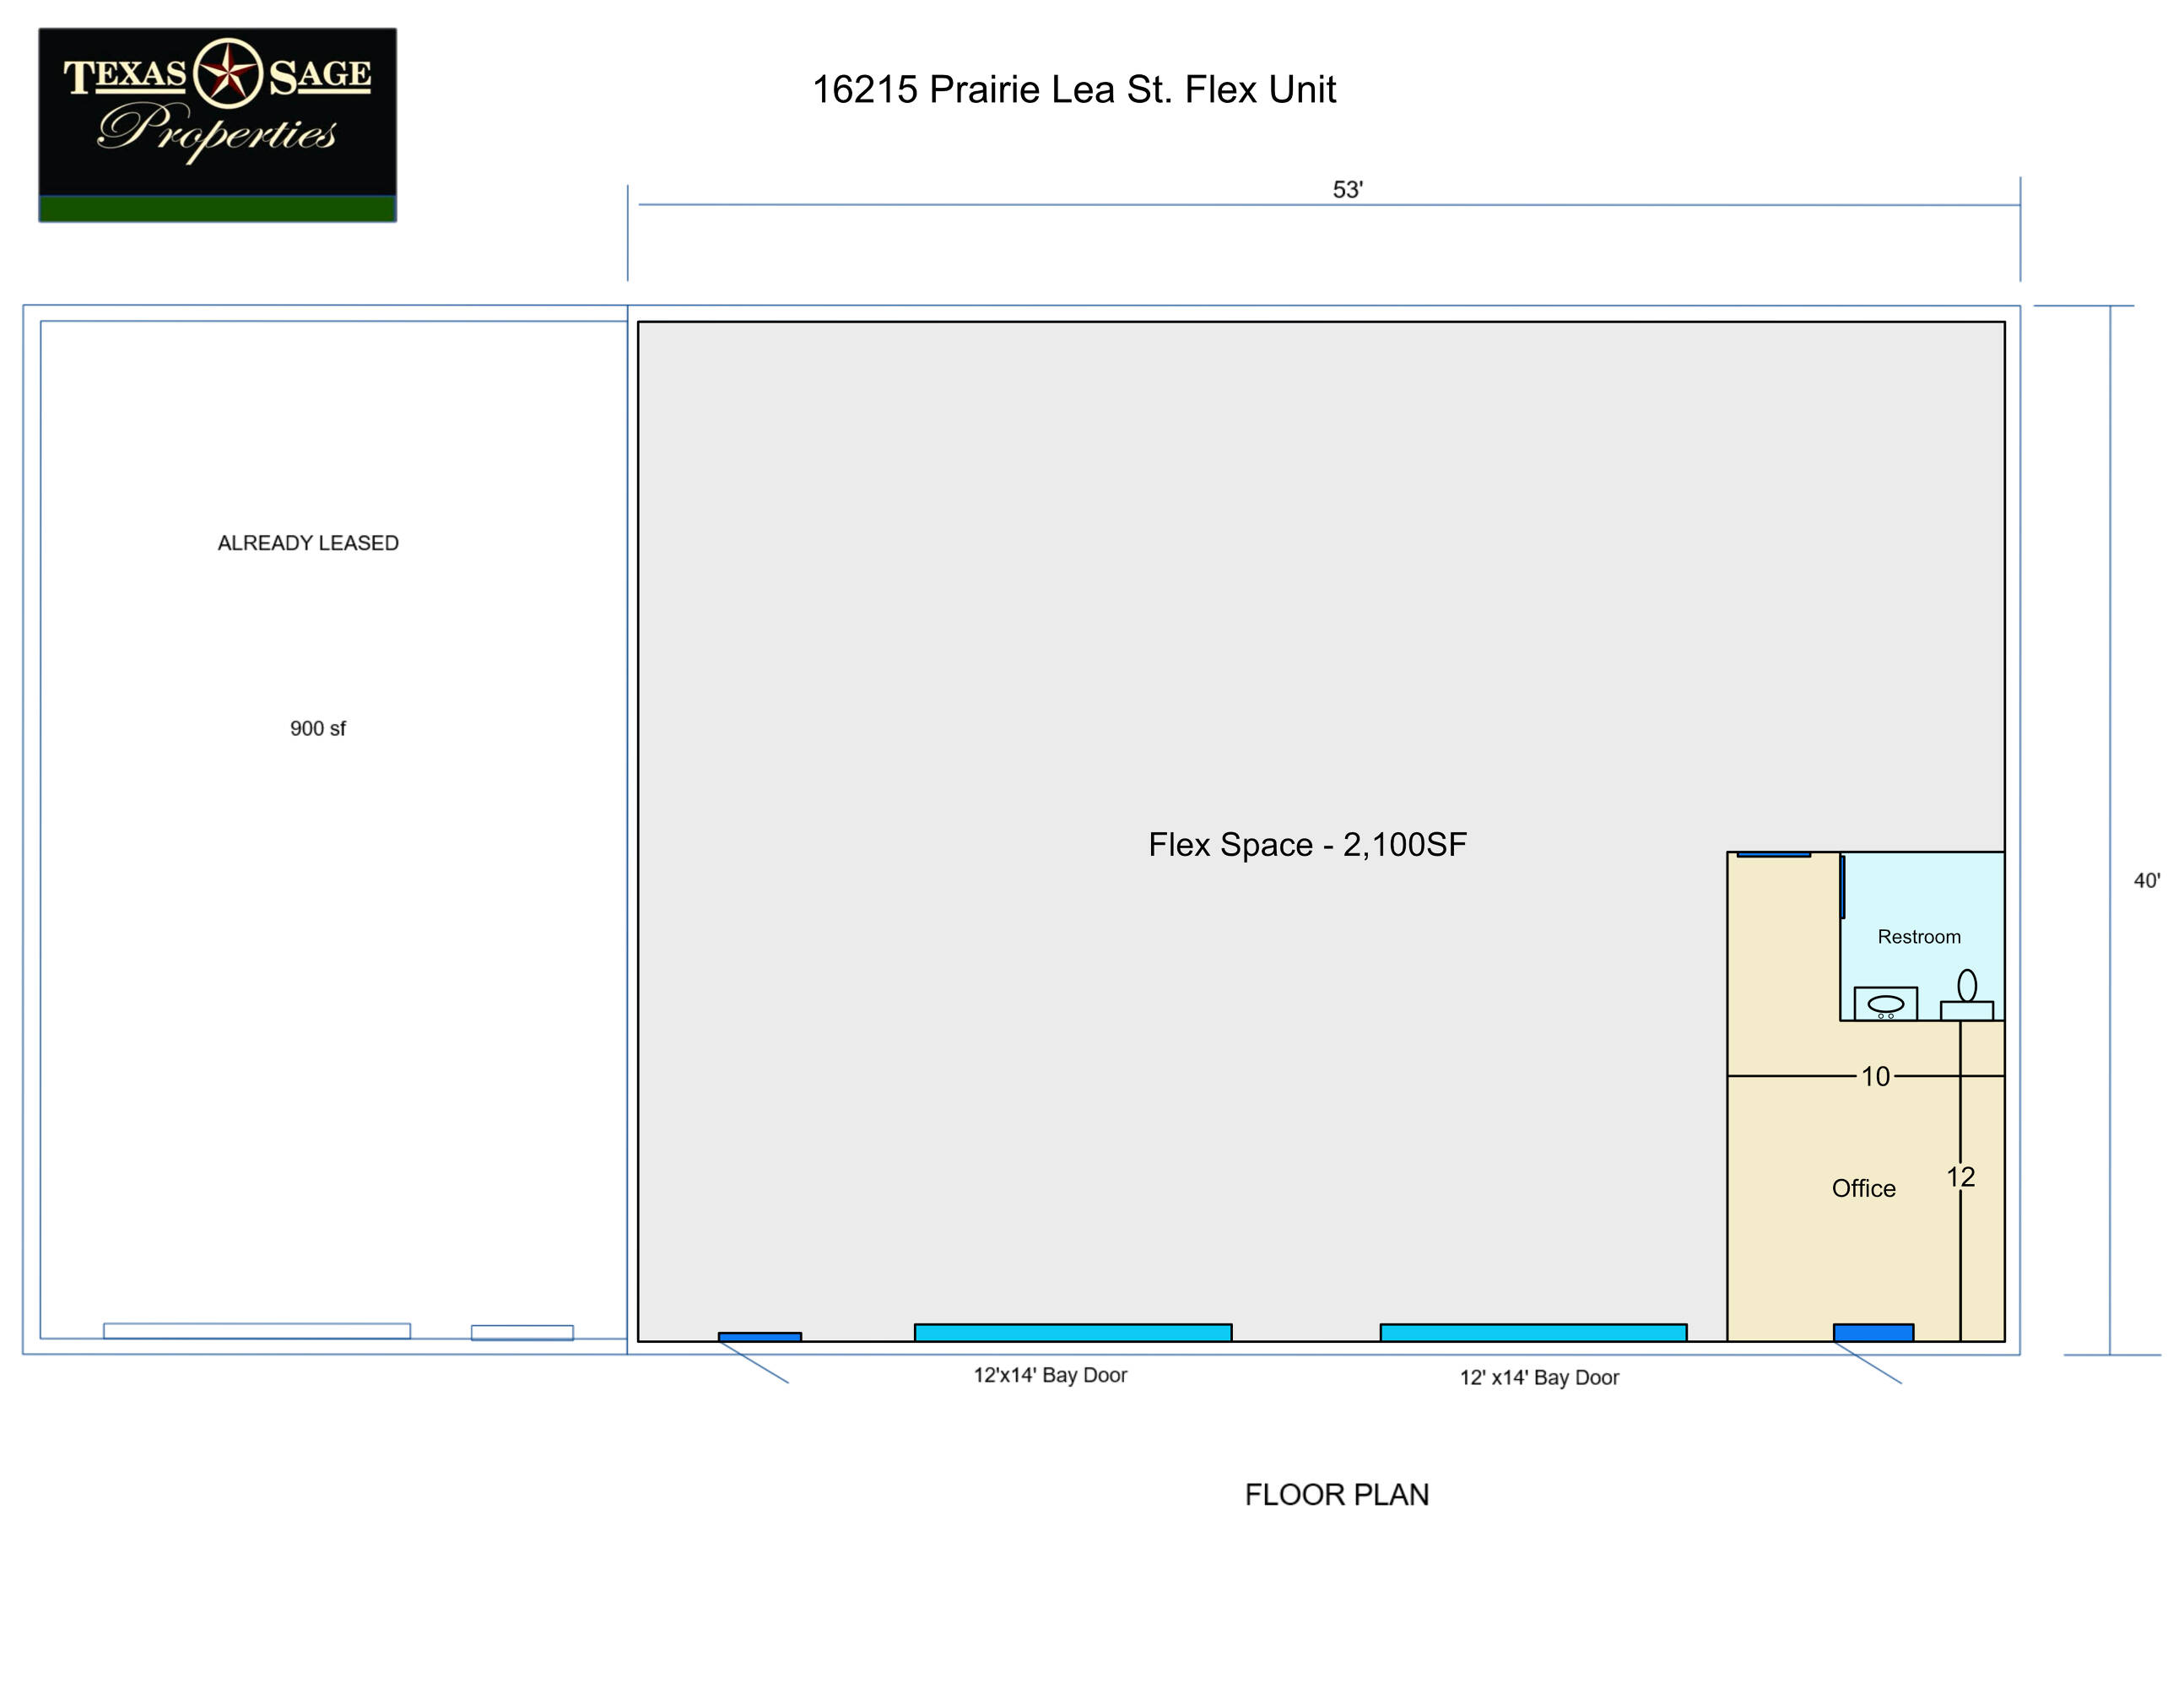Click the office dimension number 10

(1875, 1076)
